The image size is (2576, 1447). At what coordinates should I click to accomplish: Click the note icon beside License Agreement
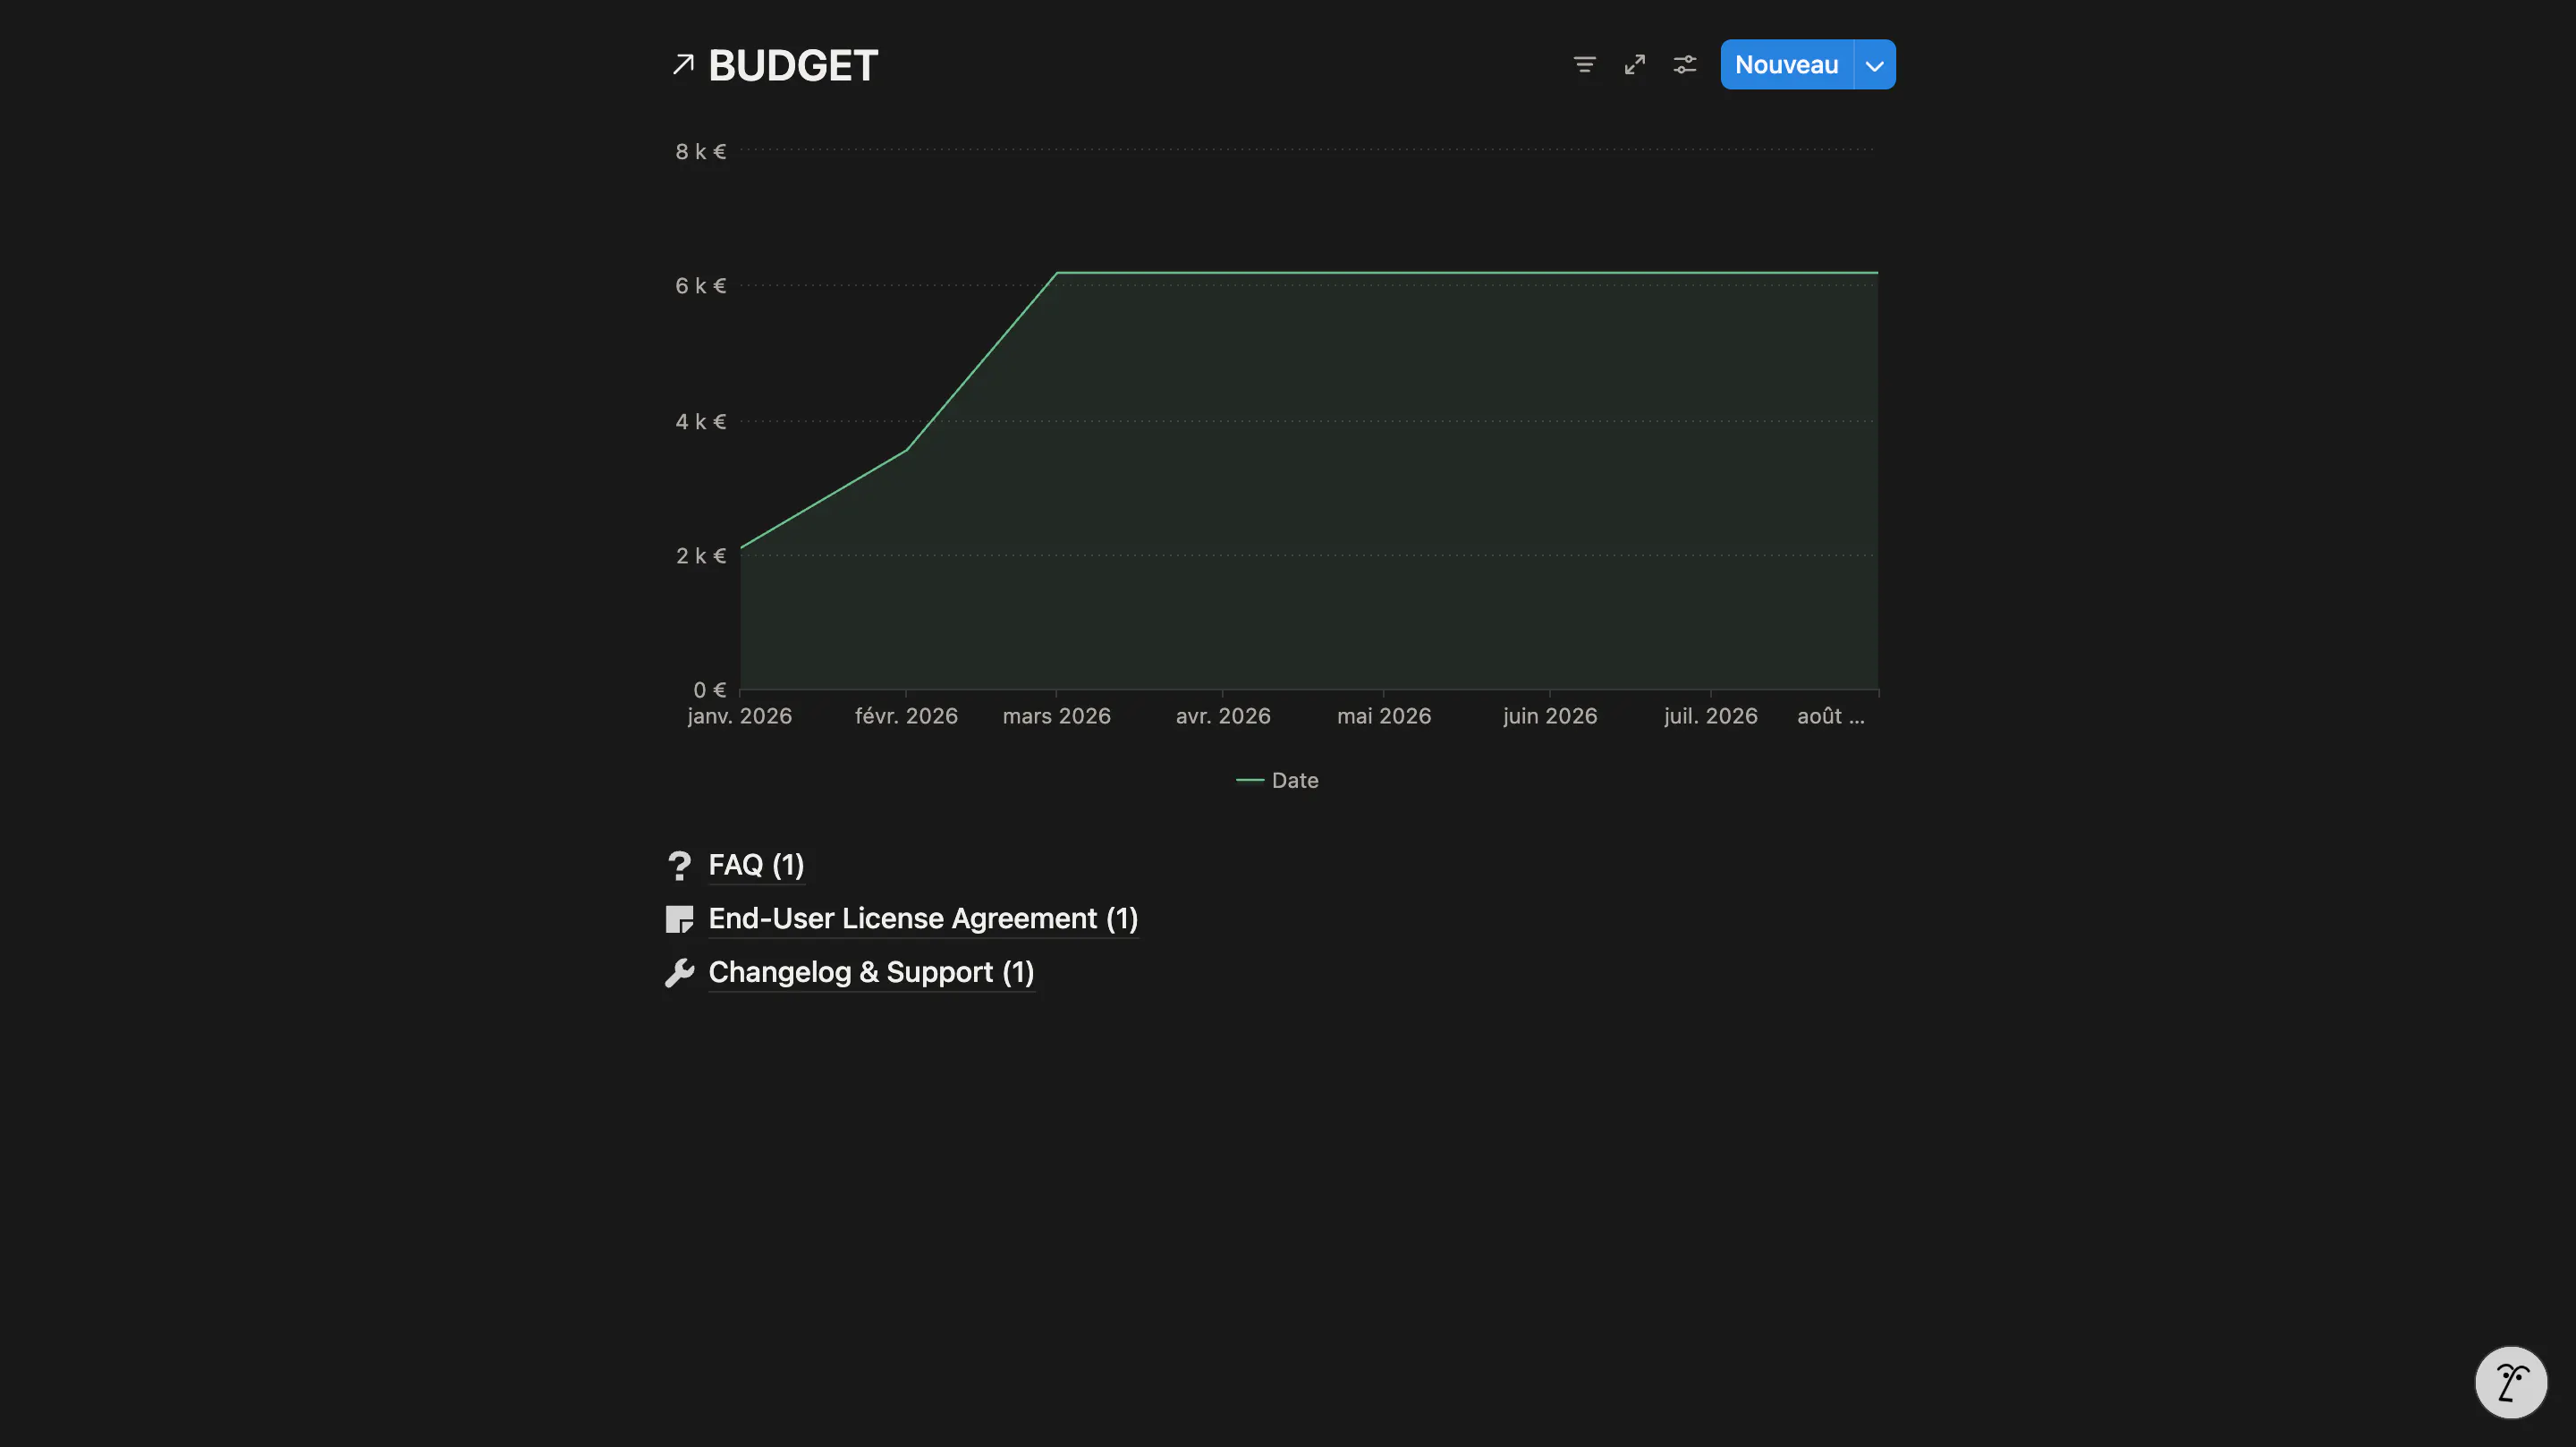tap(679, 919)
